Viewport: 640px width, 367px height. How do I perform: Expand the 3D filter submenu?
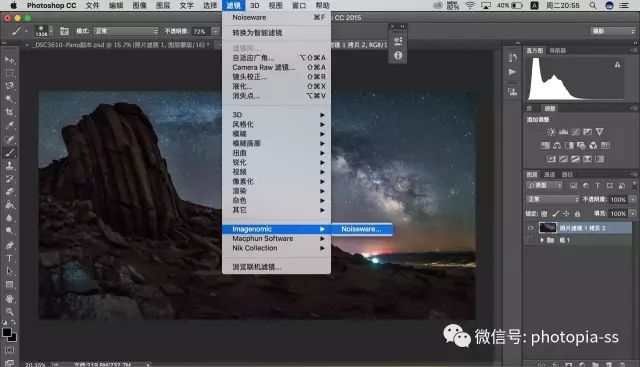point(277,115)
